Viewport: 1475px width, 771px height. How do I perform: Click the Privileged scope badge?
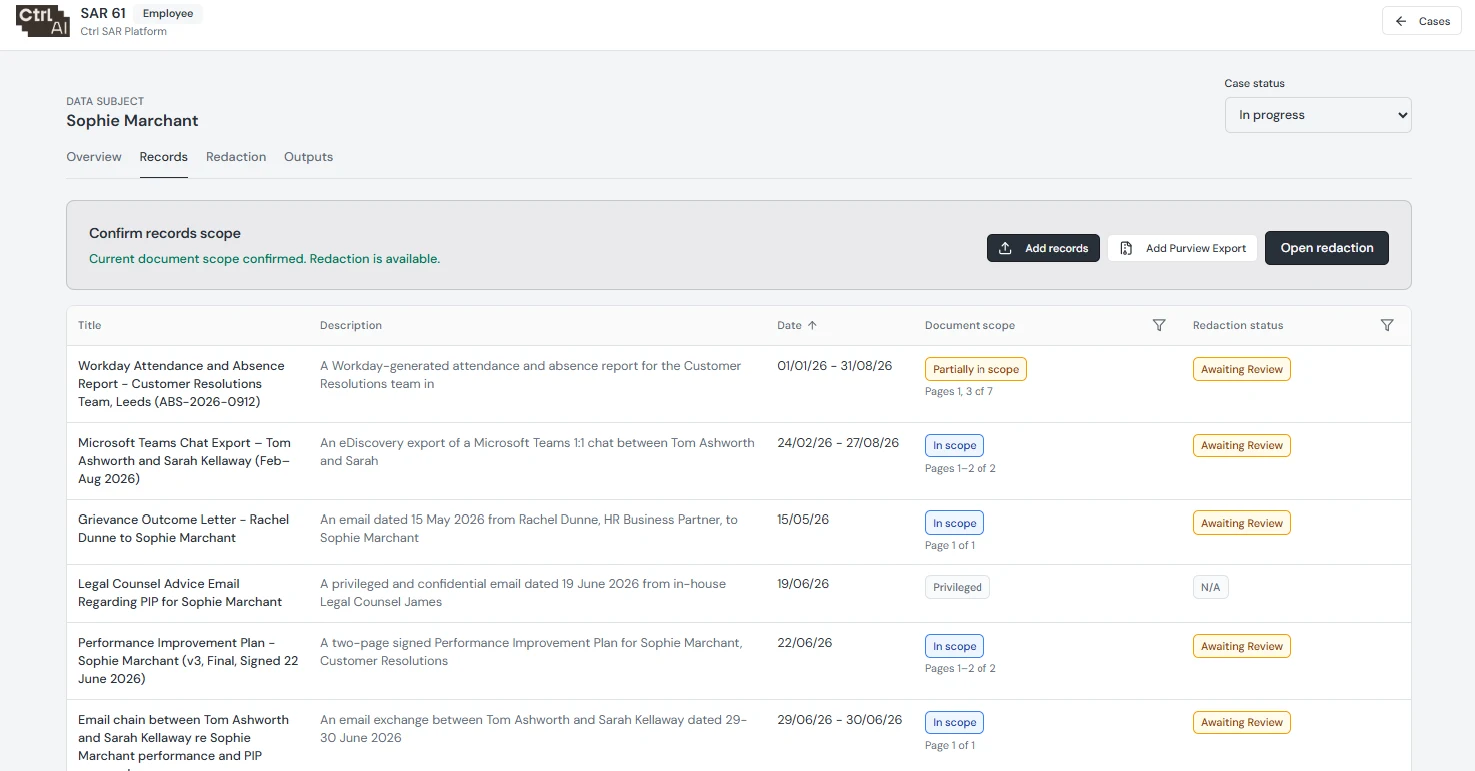tap(957, 587)
